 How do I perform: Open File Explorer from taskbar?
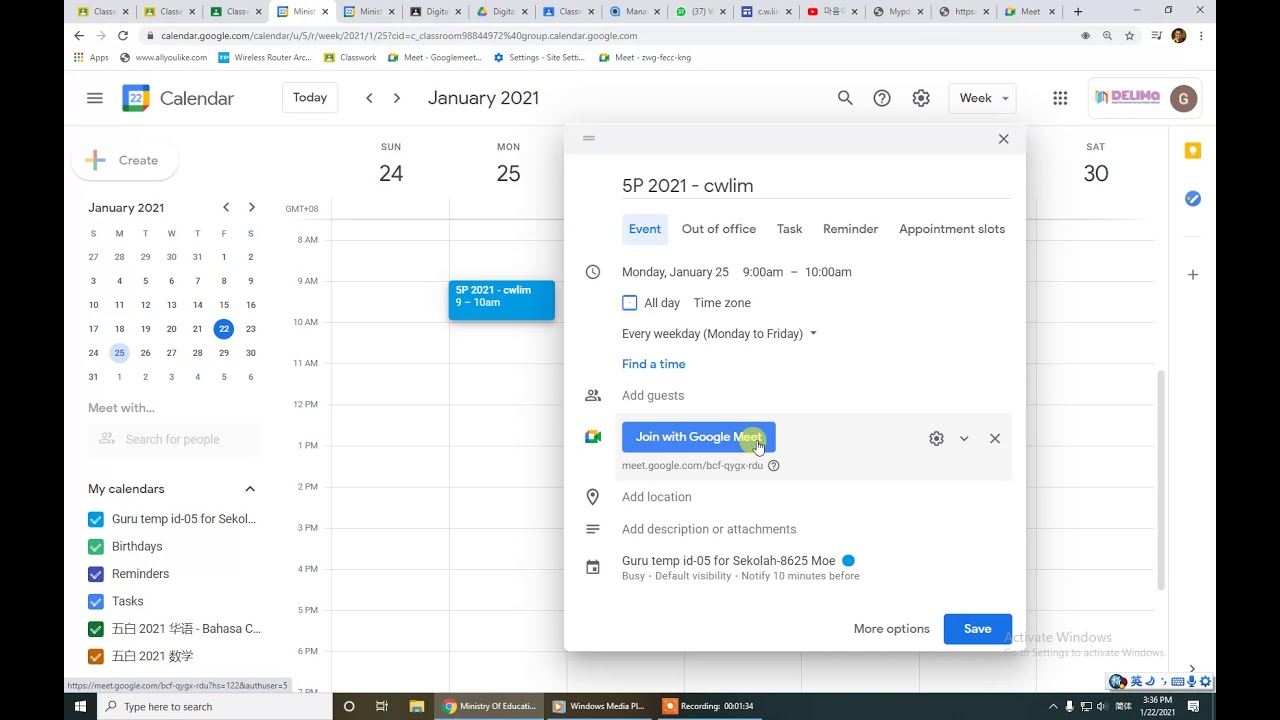click(417, 706)
